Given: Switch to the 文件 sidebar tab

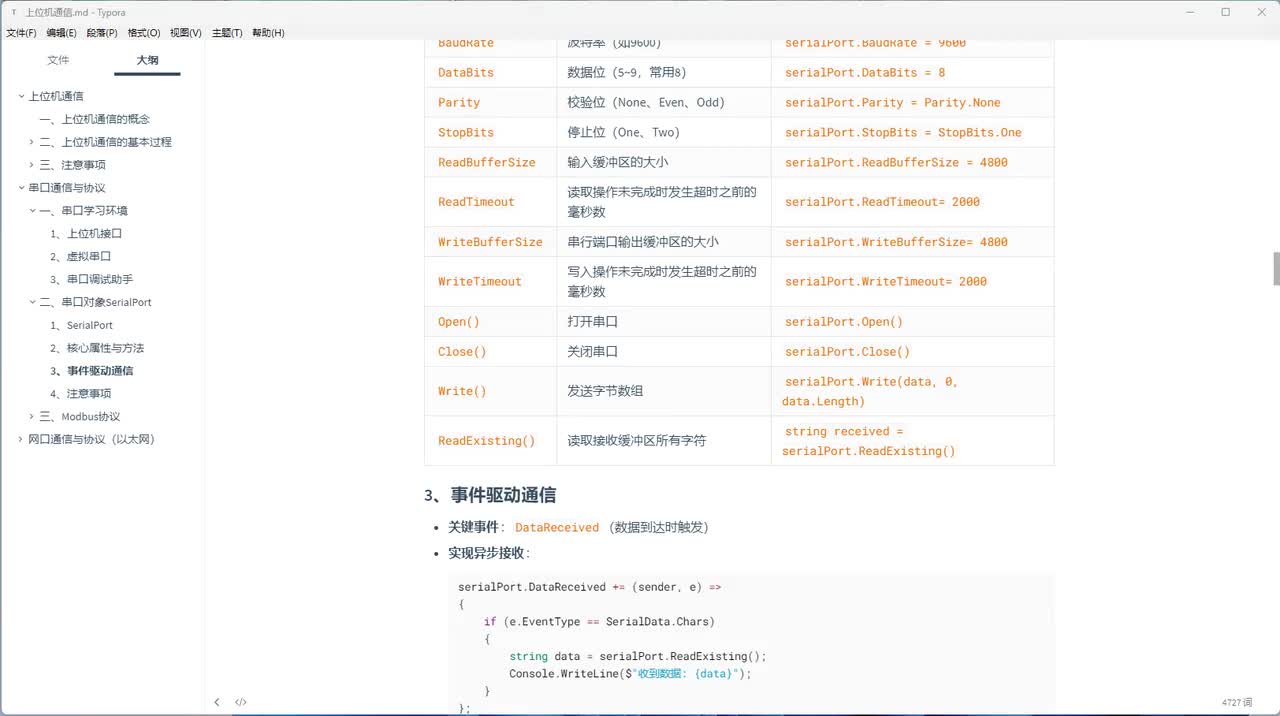Looking at the screenshot, I should tap(59, 60).
